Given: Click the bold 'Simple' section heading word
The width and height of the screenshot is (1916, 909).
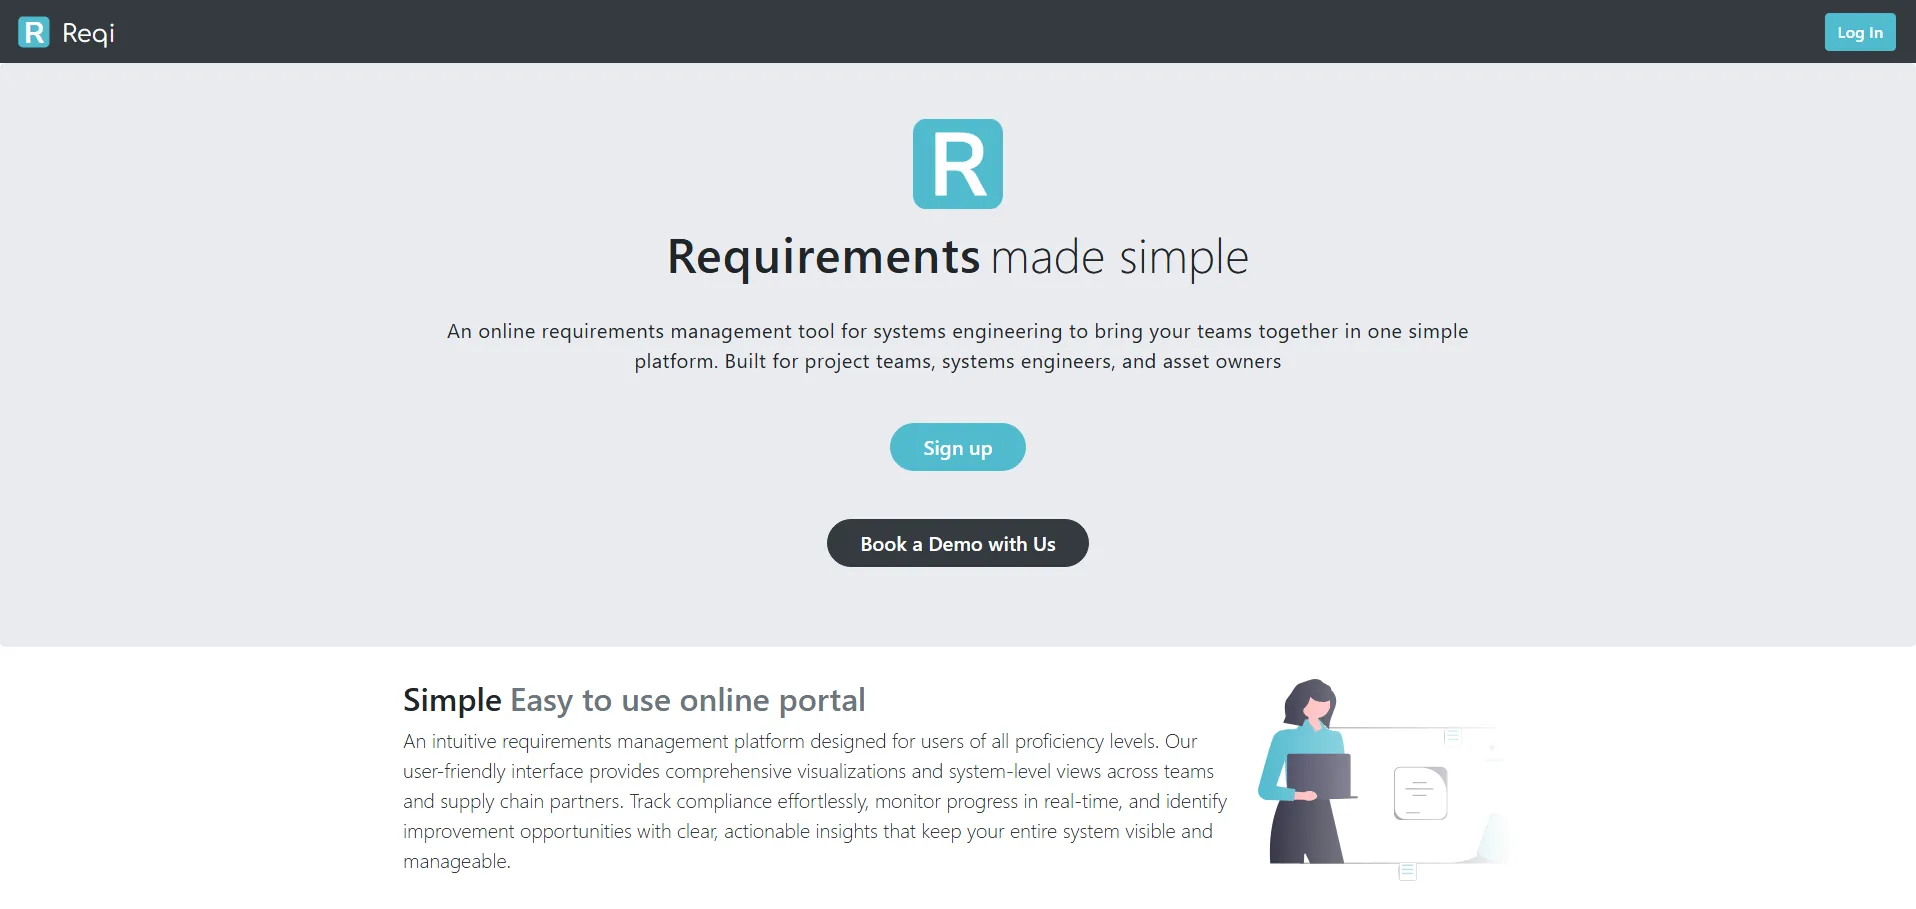Looking at the screenshot, I should [452, 700].
